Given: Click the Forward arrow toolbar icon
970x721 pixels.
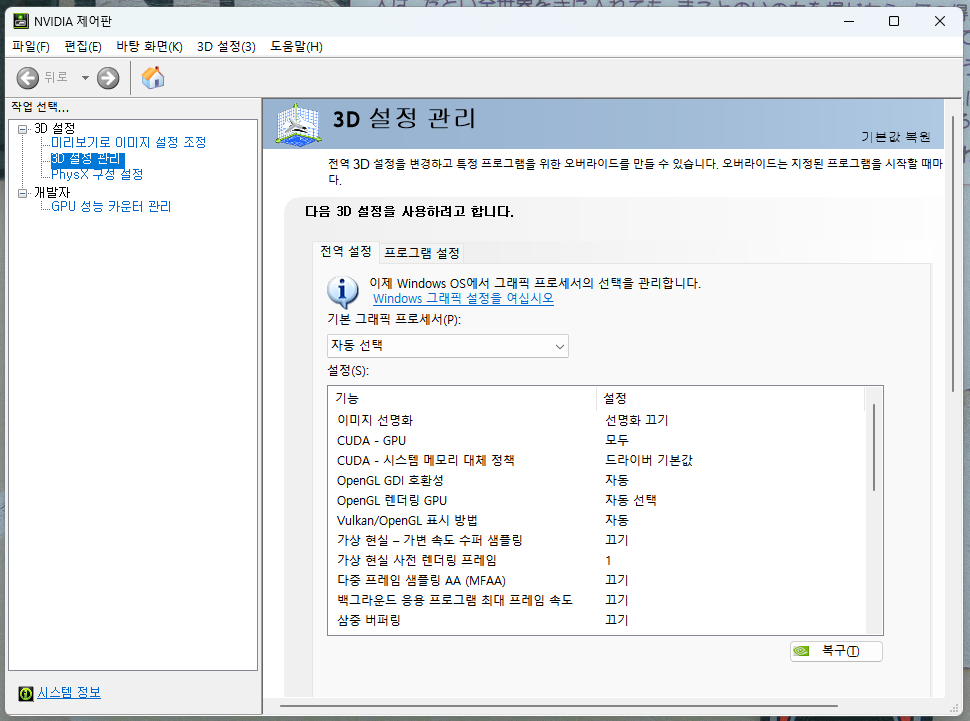Looking at the screenshot, I should click(108, 78).
